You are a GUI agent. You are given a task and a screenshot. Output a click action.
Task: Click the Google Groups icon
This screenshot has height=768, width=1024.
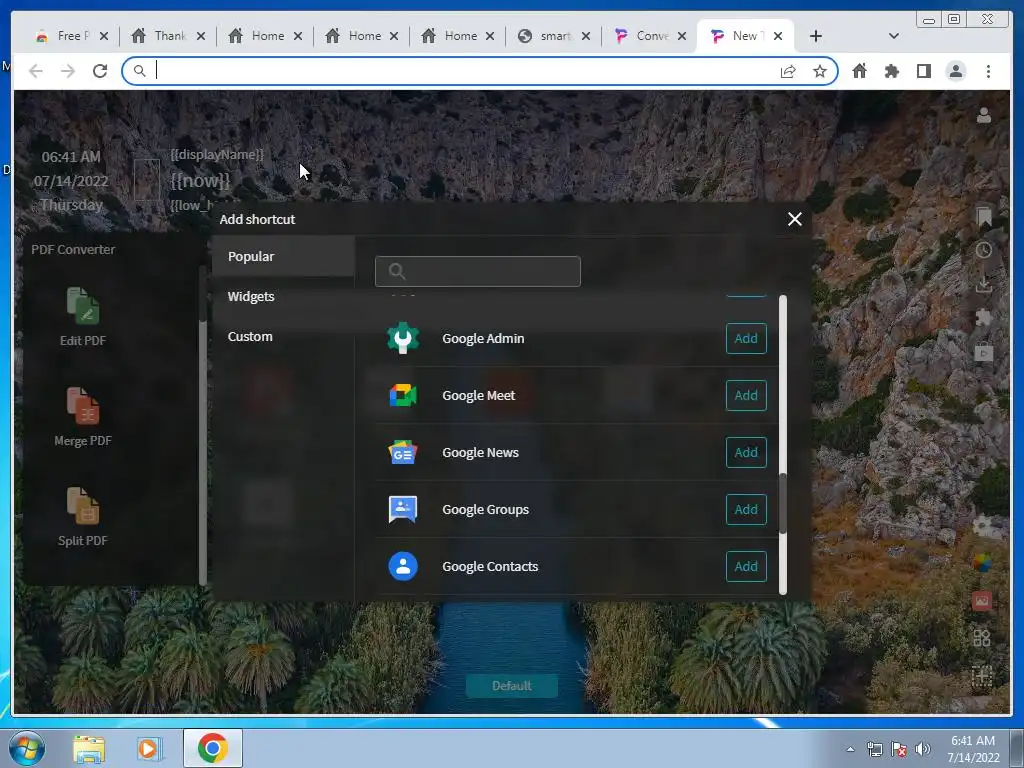(x=403, y=509)
